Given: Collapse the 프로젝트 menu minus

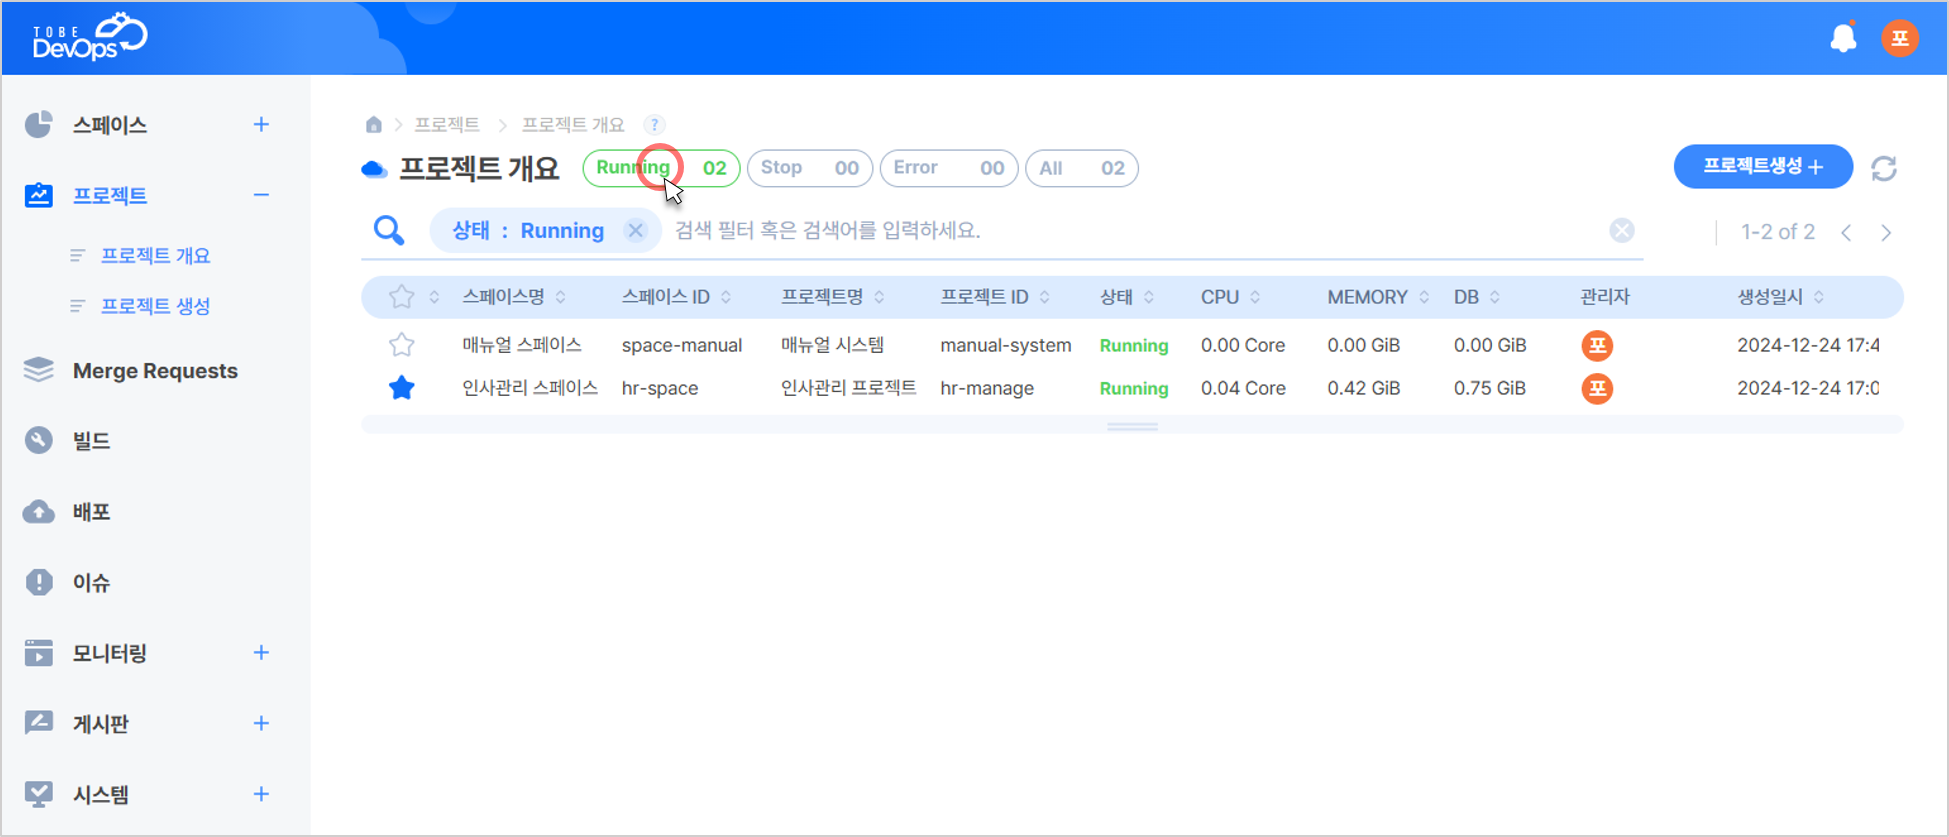Looking at the screenshot, I should point(261,195).
